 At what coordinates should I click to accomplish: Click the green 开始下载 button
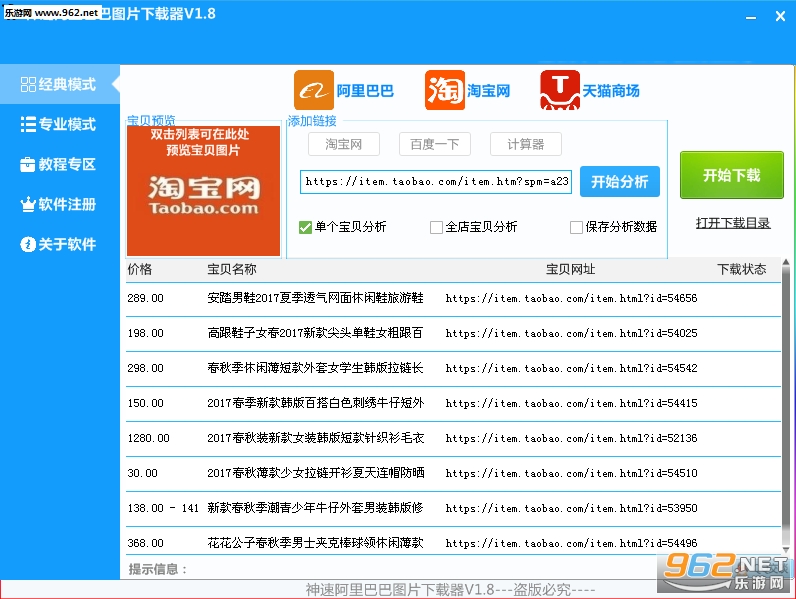point(732,175)
